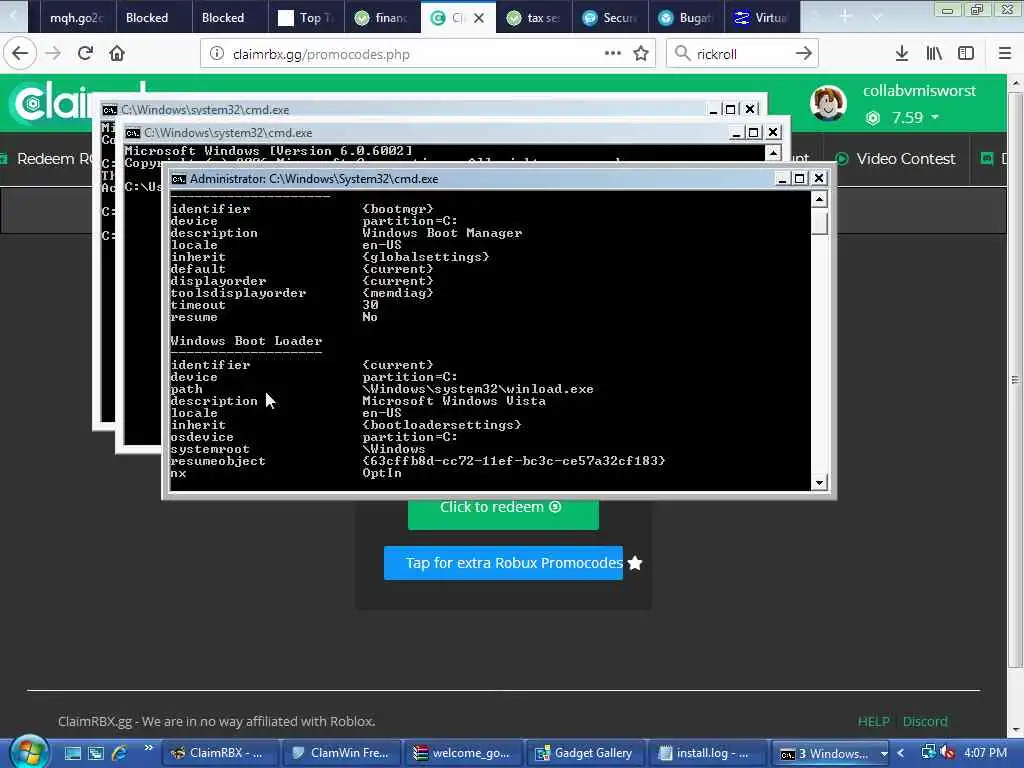1024x768 pixels.
Task: Go back to the previous page in browser
Action: 20,54
